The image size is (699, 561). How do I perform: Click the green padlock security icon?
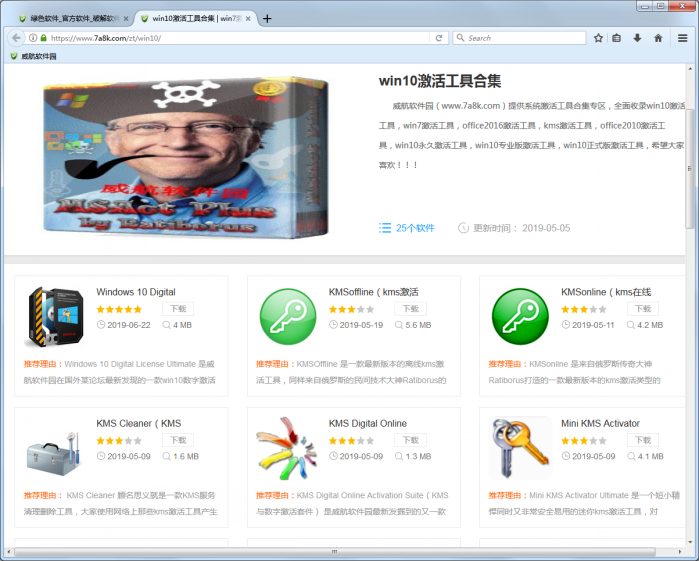tap(43, 38)
